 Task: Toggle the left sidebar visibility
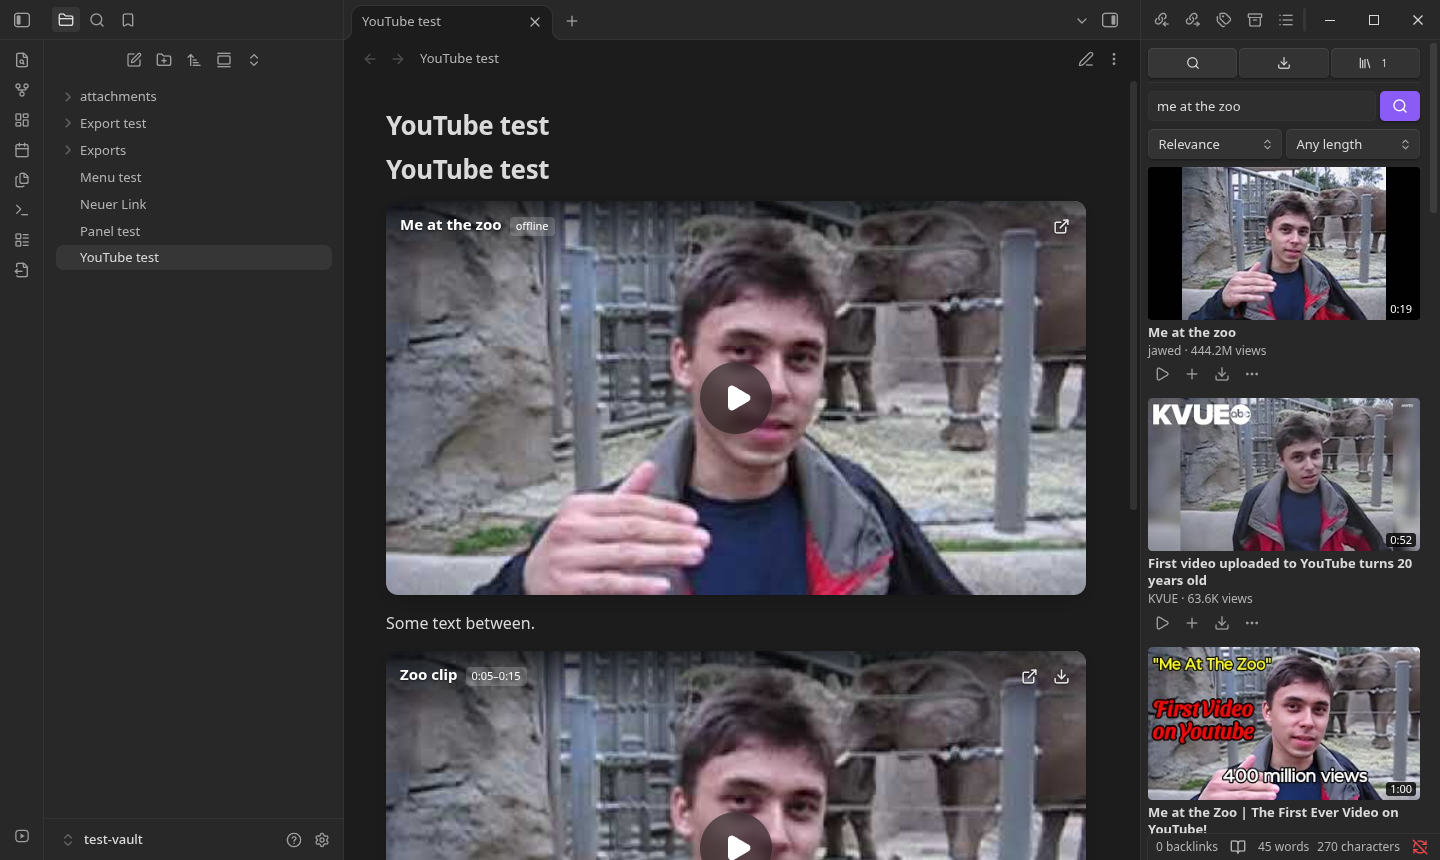pyautogui.click(x=22, y=20)
